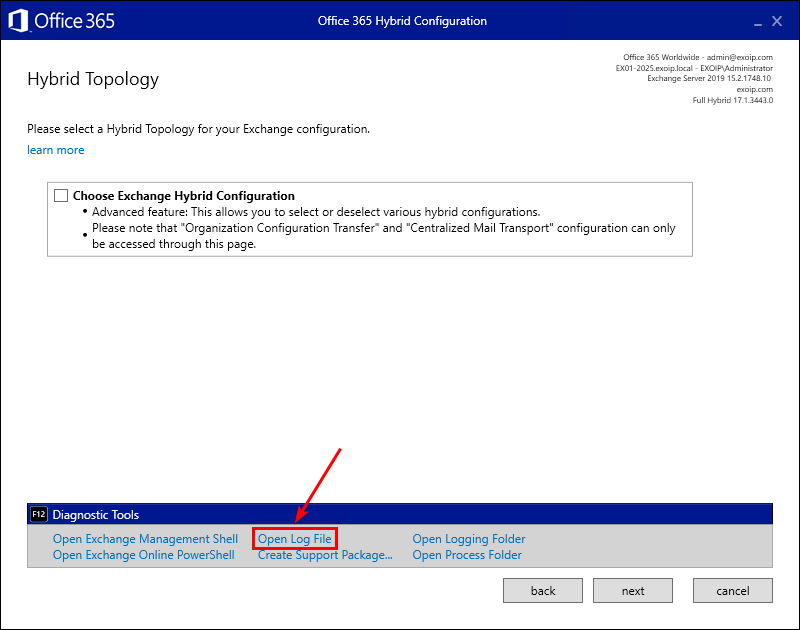This screenshot has height=630, width=800.
Task: Click the 'Advanced feature' bullet text
Action: 316,212
